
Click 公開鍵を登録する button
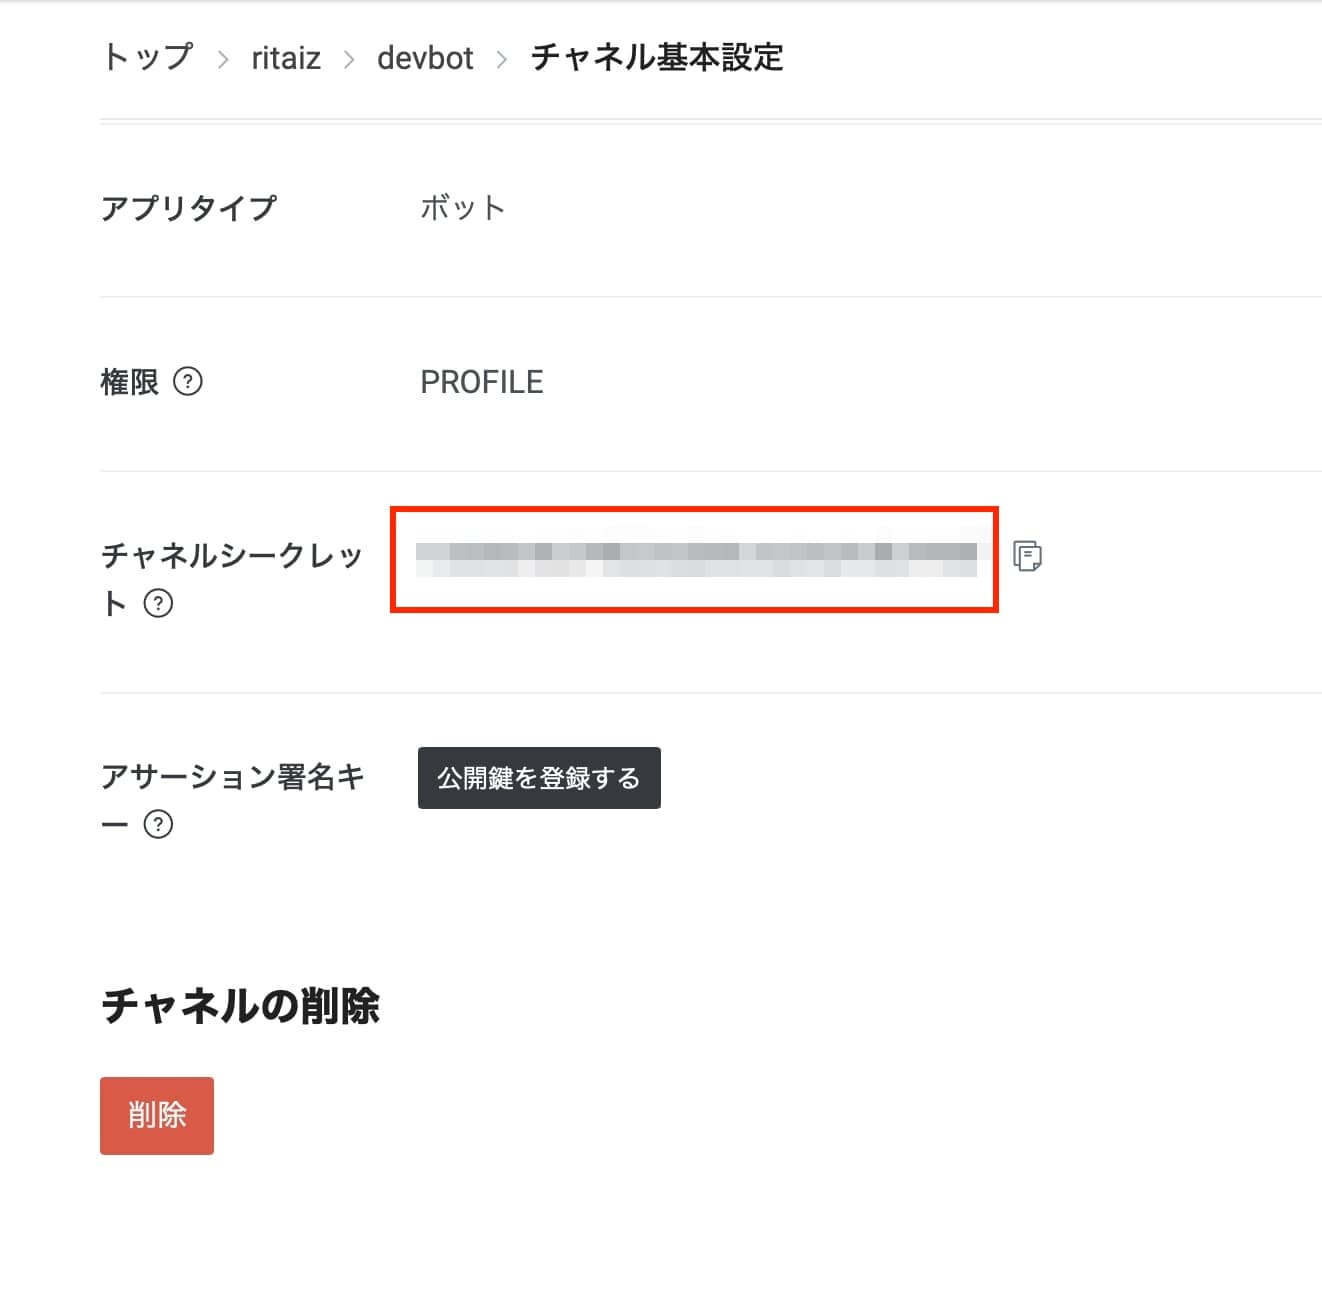pyautogui.click(x=539, y=778)
